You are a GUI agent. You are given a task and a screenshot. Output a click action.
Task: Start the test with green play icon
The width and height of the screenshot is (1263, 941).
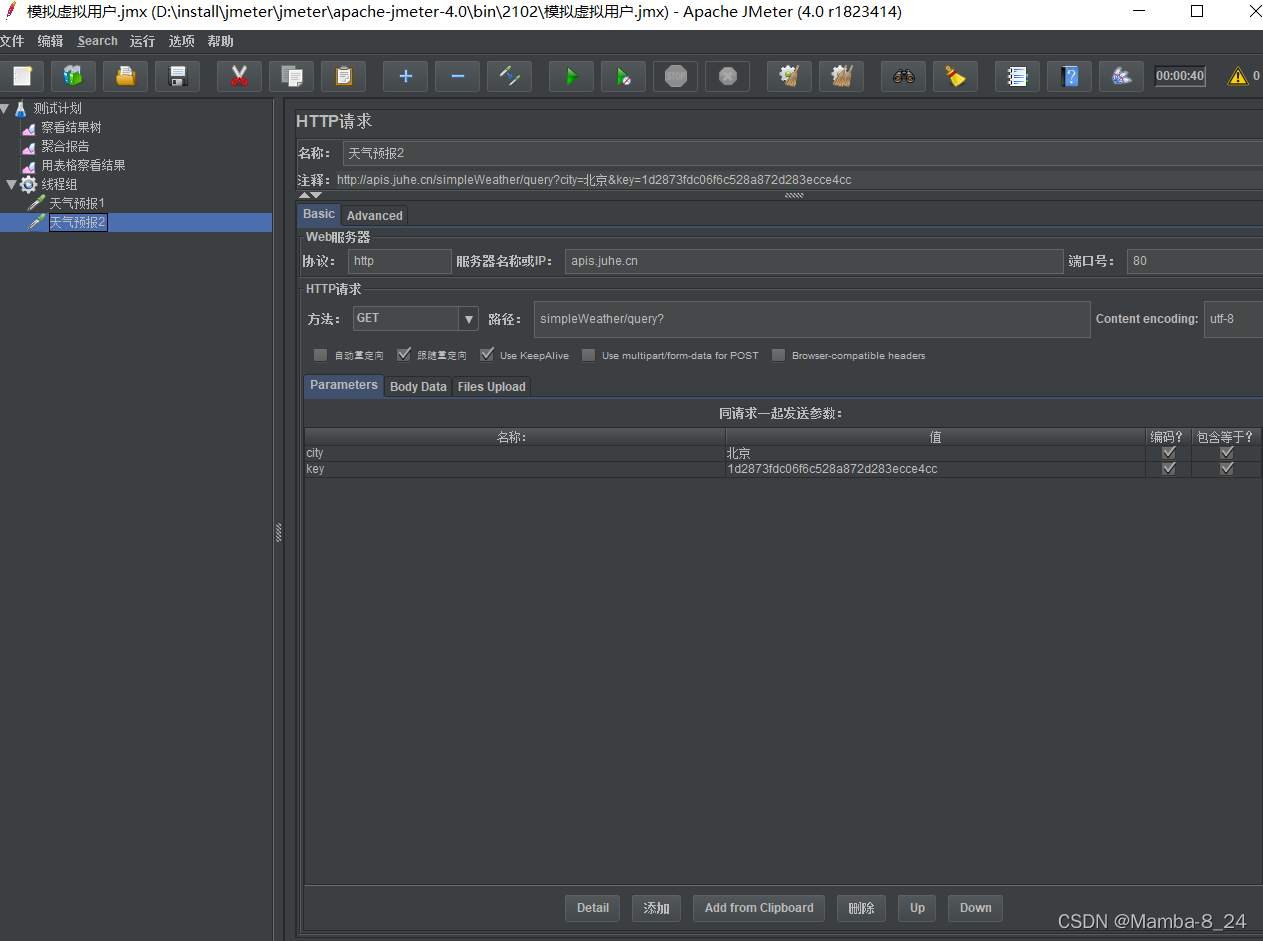point(571,76)
